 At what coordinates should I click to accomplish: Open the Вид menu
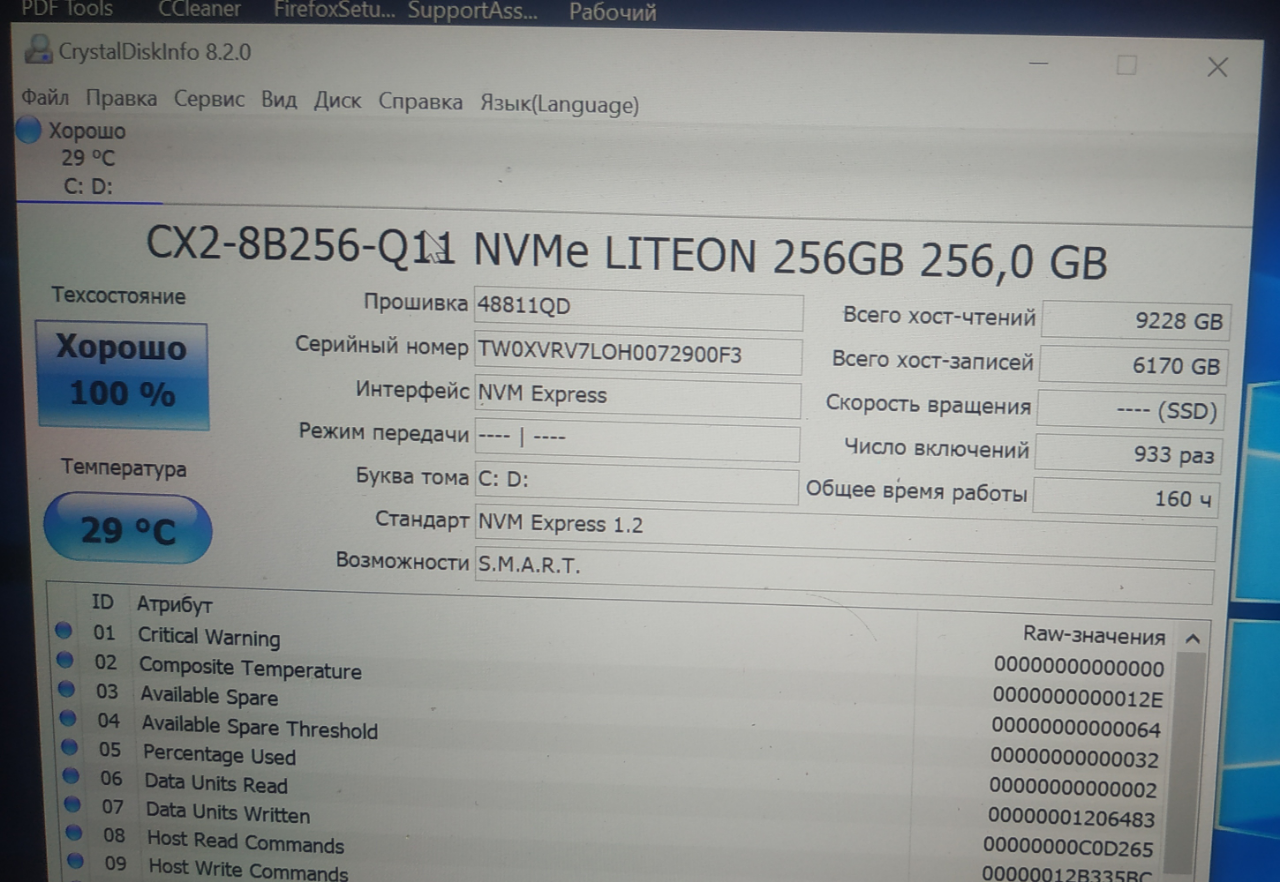[279, 100]
